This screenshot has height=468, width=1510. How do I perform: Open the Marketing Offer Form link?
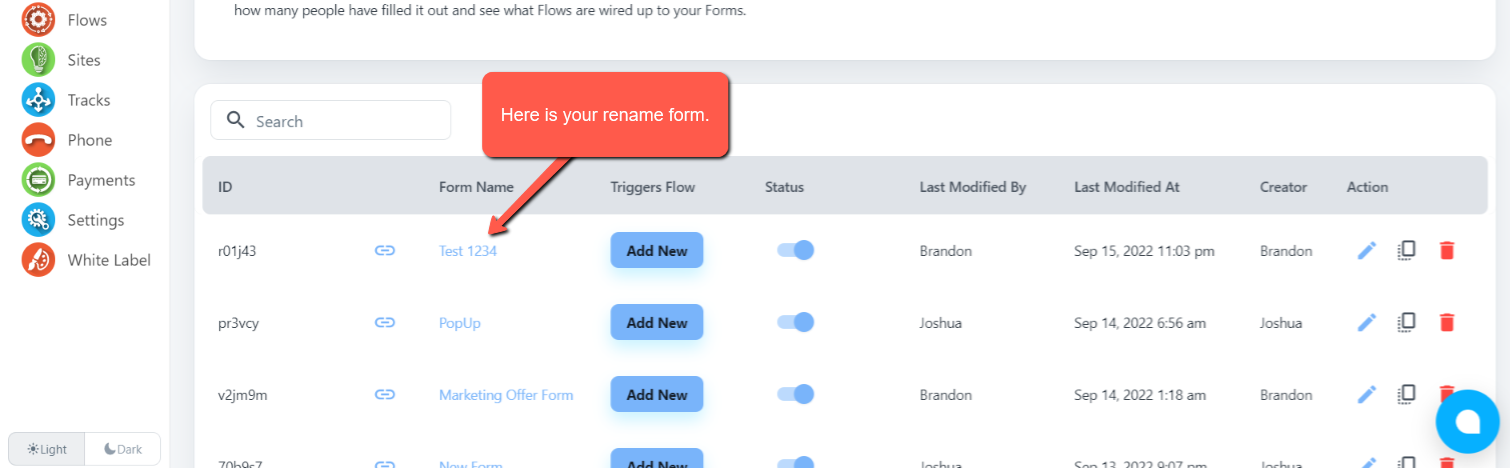[506, 395]
